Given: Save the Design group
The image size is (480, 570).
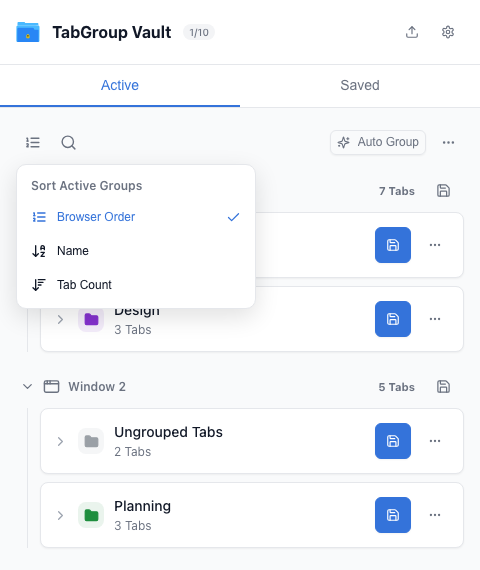Looking at the screenshot, I should (x=393, y=319).
